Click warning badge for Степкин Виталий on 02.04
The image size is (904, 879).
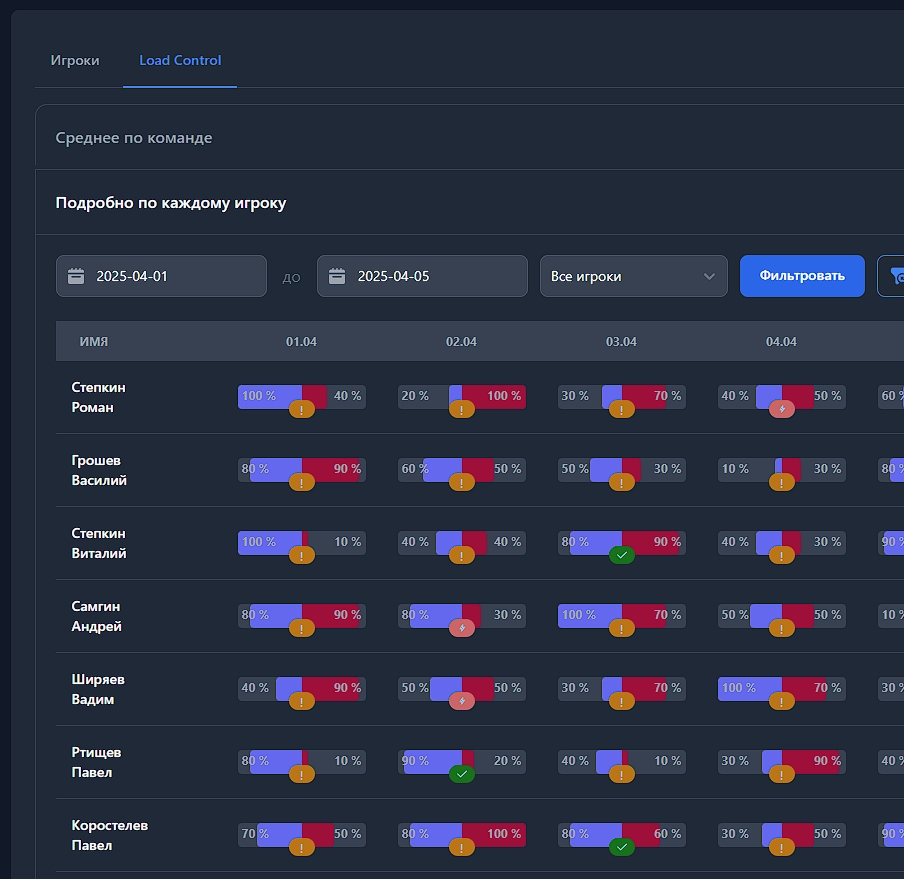(x=462, y=556)
